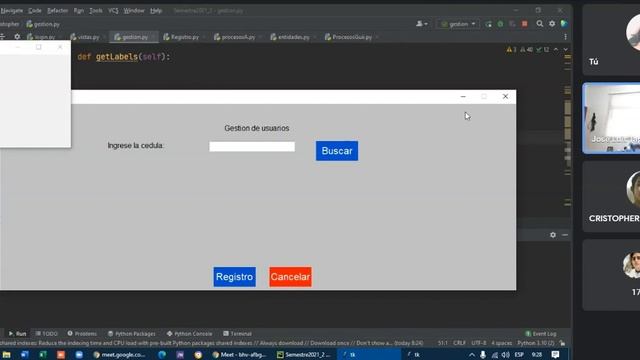The image size is (640, 360).
Task: Open the Problems tool window tab
Action: [x=82, y=333]
